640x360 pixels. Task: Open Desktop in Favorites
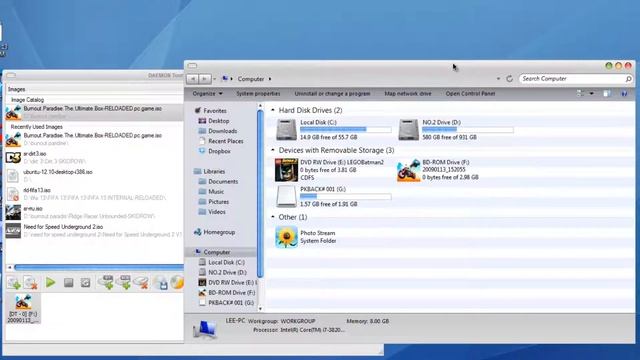pyautogui.click(x=218, y=121)
